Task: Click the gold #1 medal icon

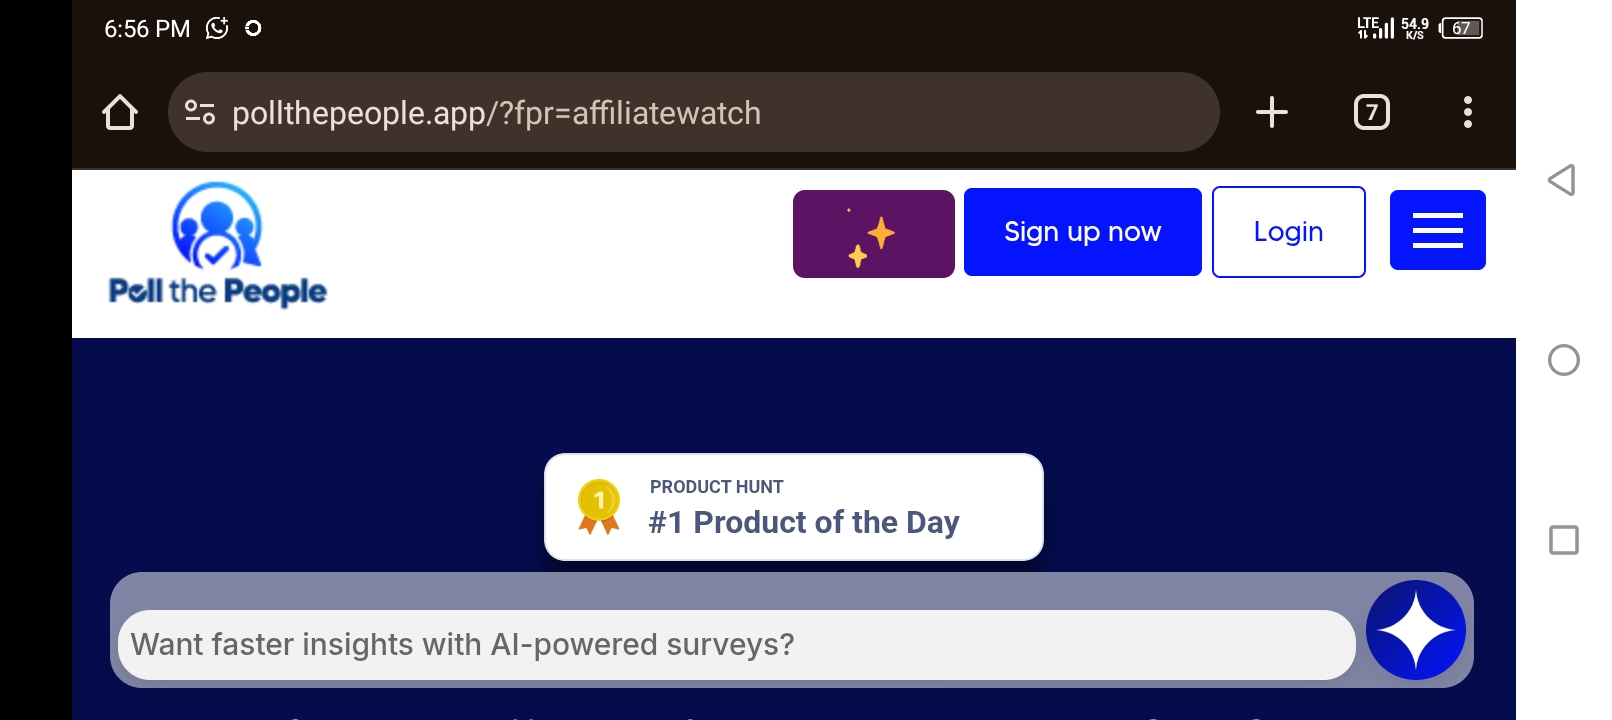Action: [599, 507]
